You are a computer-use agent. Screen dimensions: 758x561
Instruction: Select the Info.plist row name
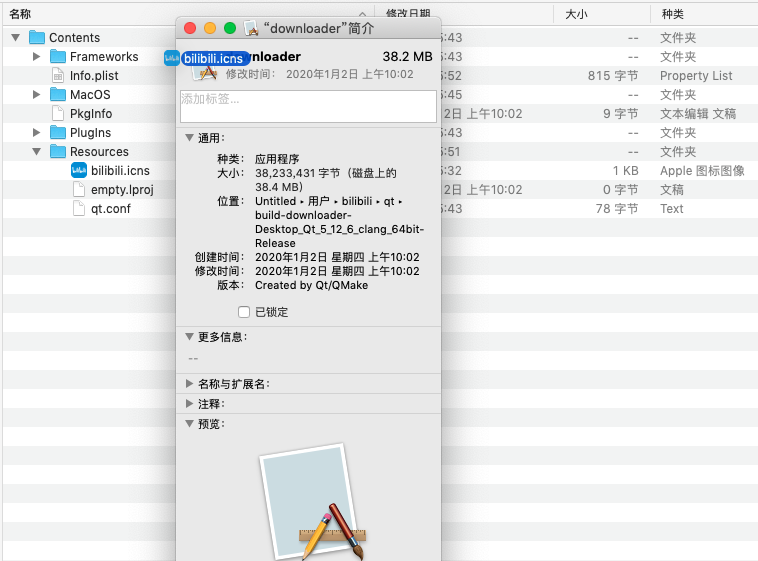pyautogui.click(x=94, y=75)
